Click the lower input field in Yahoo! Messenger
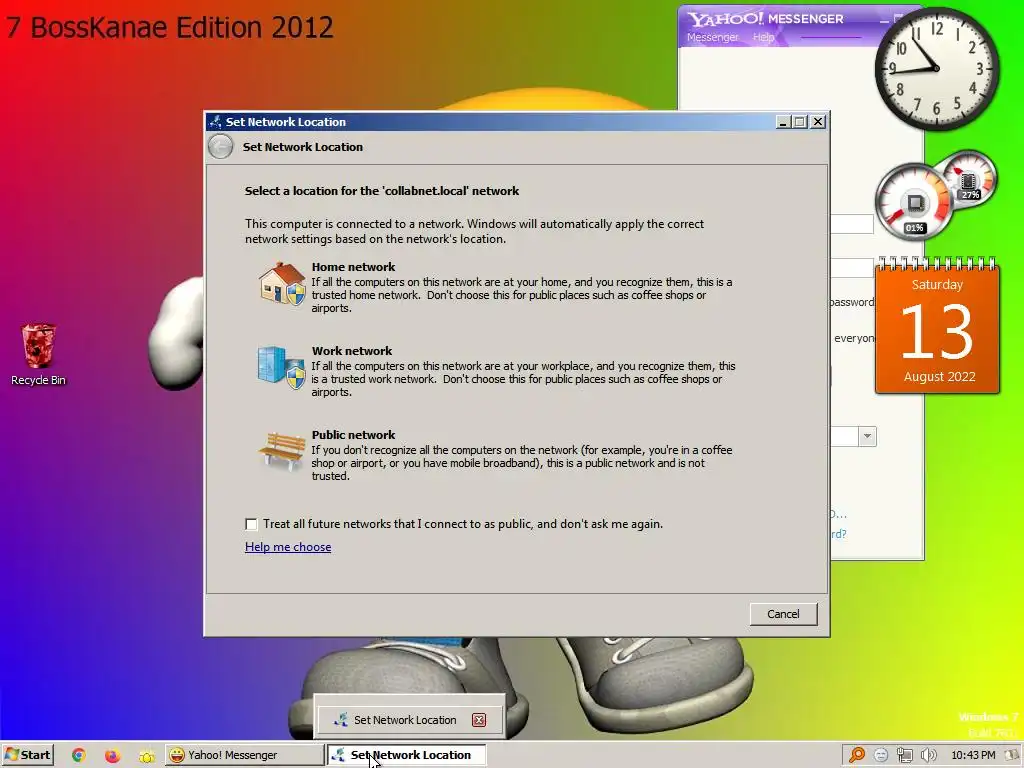The image size is (1024, 768). pos(852,268)
